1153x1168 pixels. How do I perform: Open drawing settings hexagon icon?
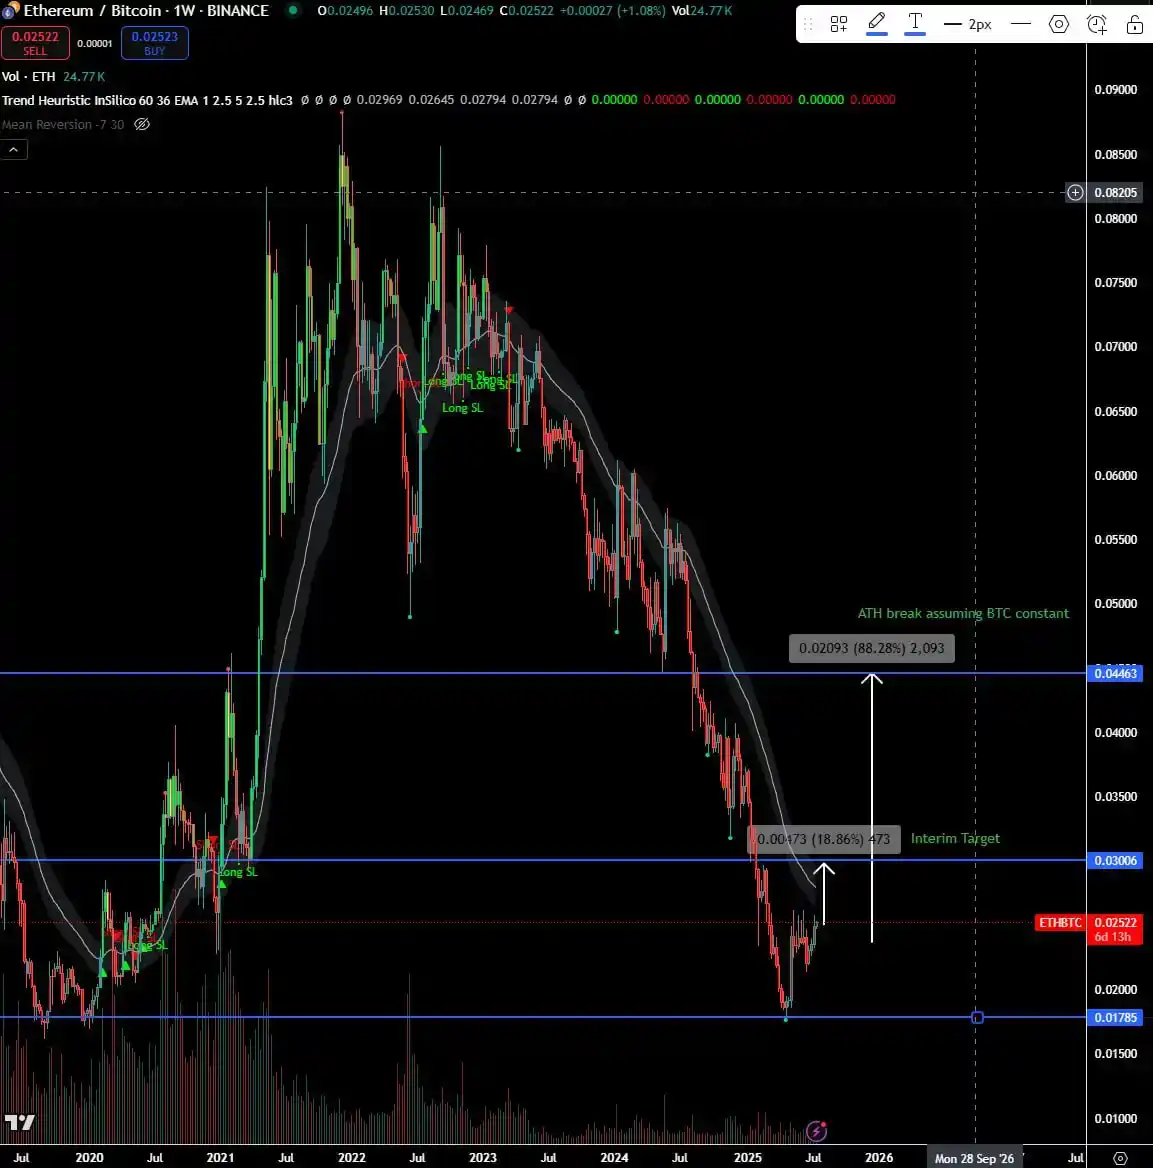coord(1059,24)
